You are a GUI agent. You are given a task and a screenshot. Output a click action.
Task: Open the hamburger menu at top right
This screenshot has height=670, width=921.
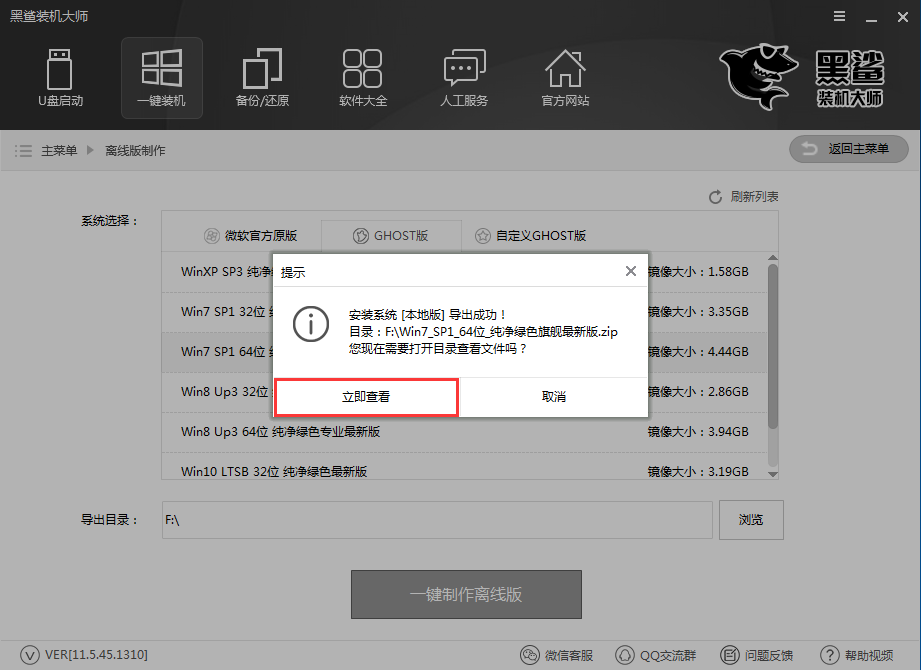point(838,16)
